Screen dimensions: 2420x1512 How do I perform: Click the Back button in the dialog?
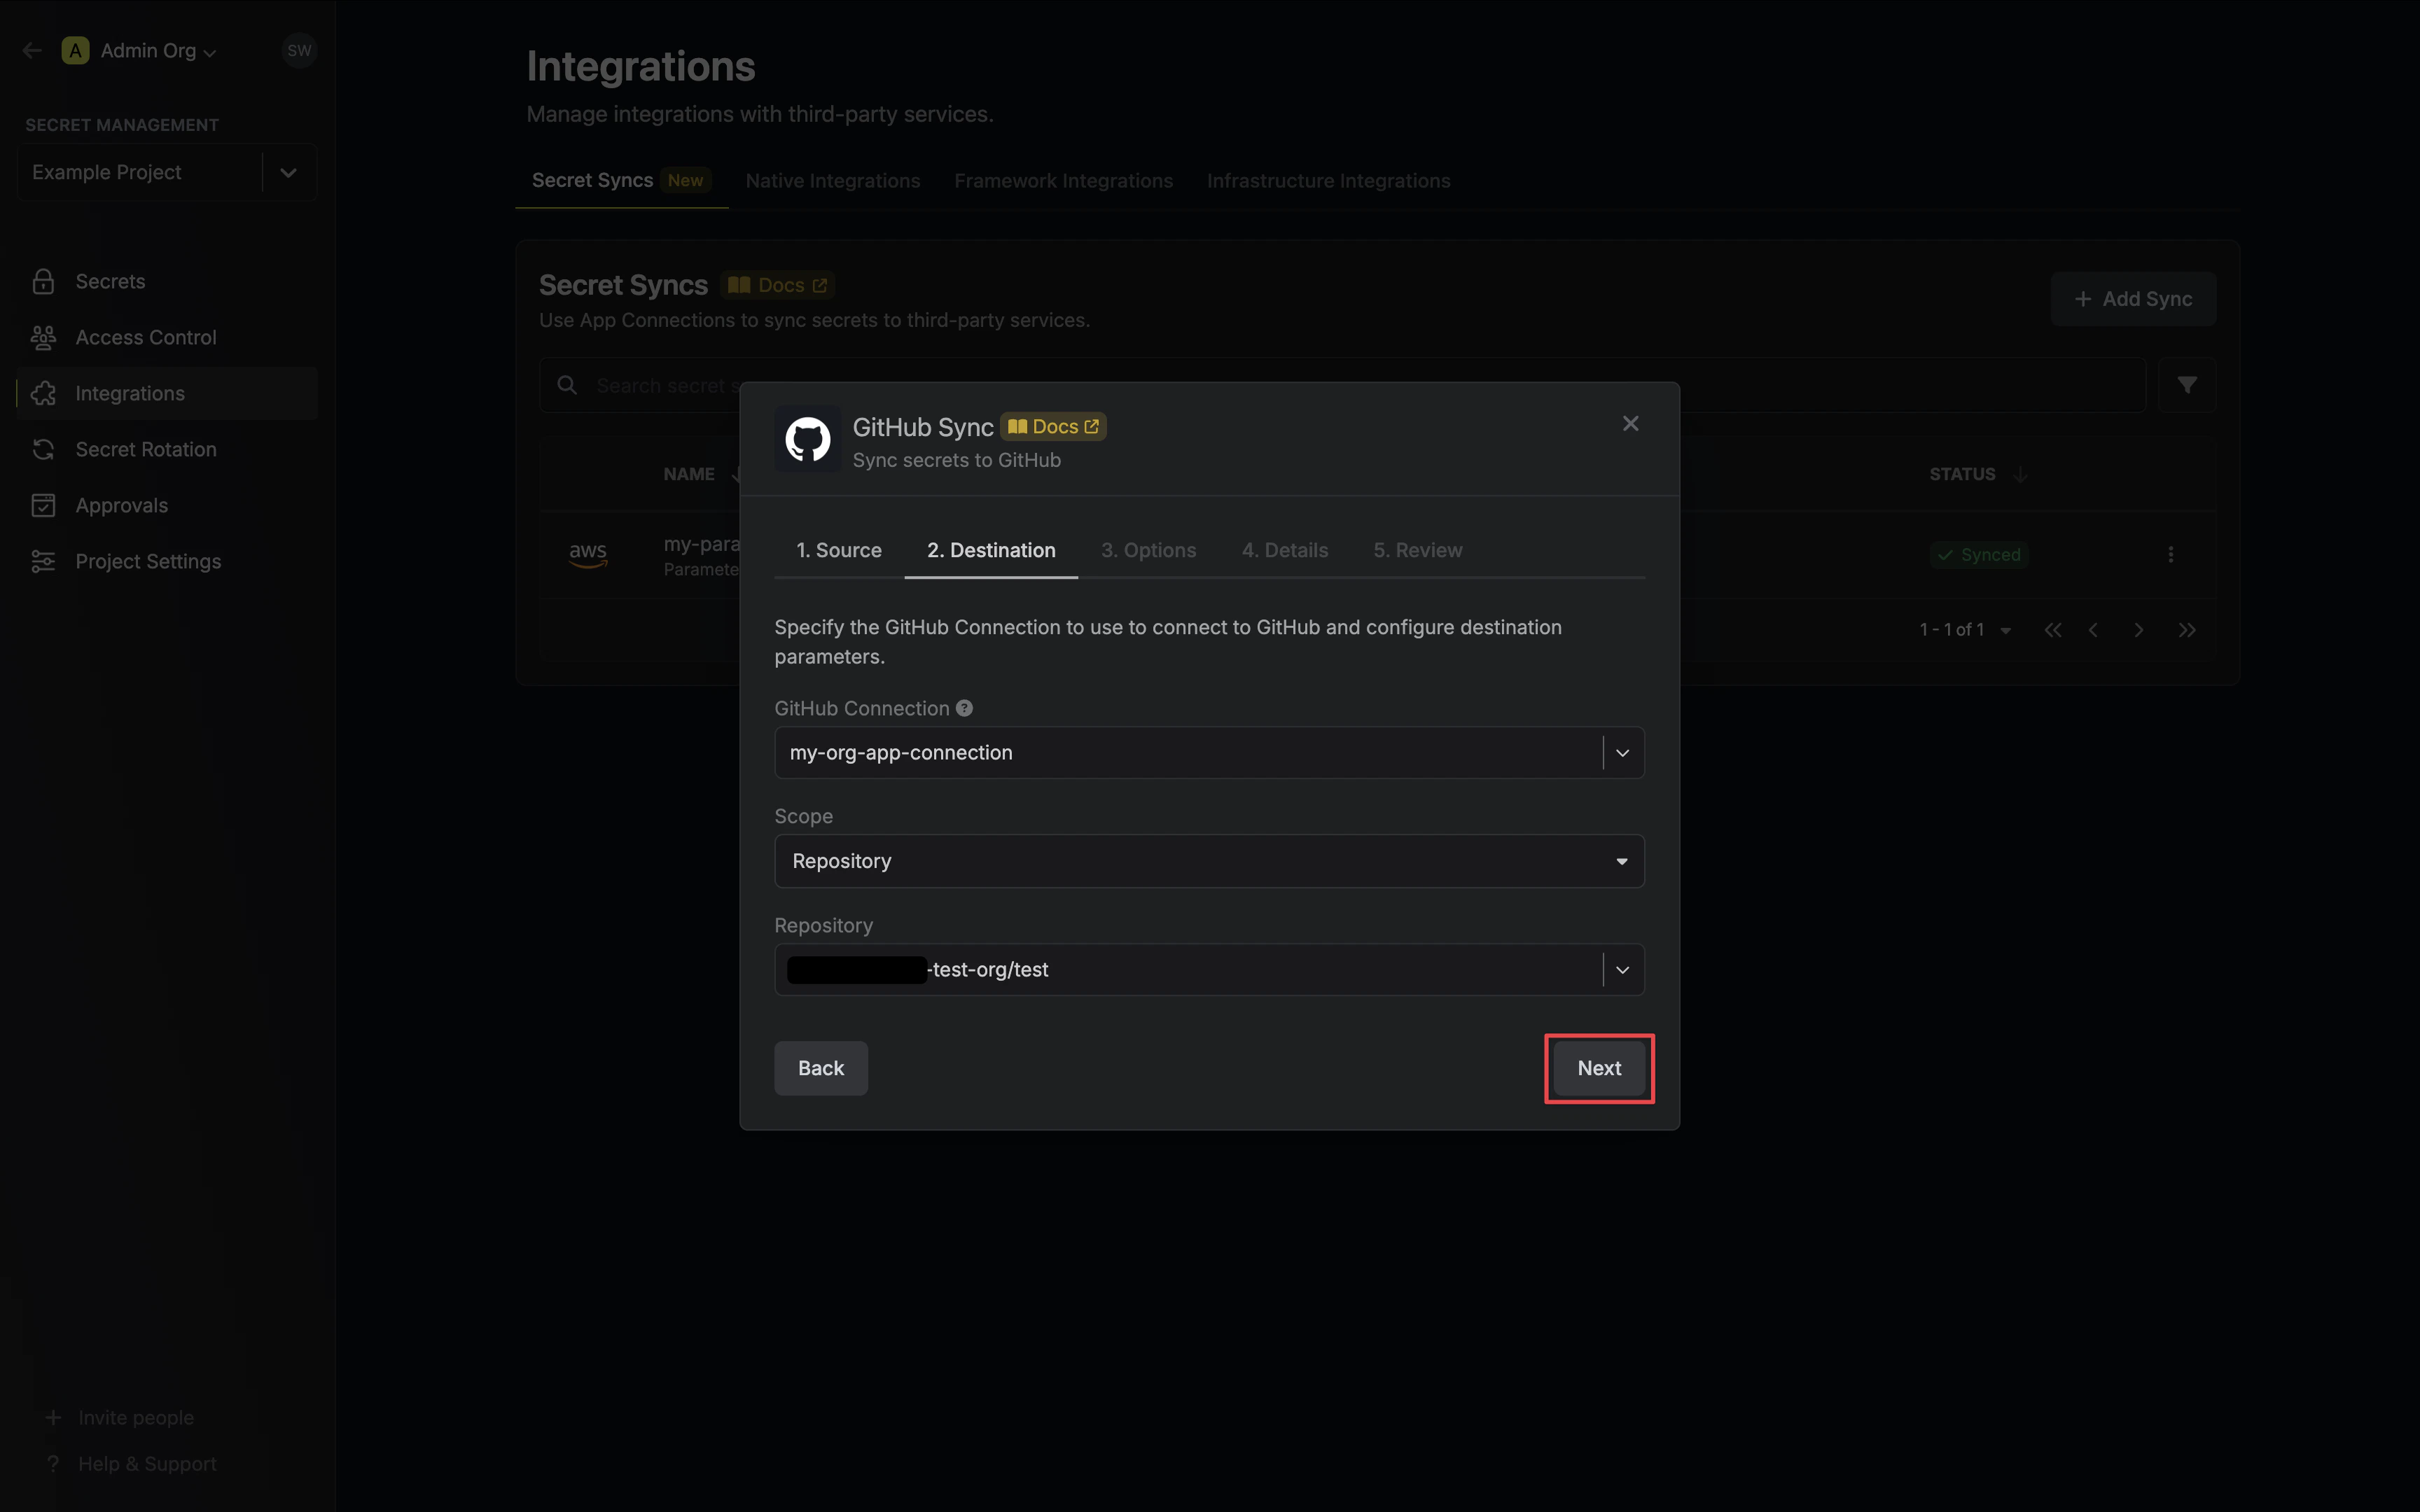click(x=821, y=1068)
